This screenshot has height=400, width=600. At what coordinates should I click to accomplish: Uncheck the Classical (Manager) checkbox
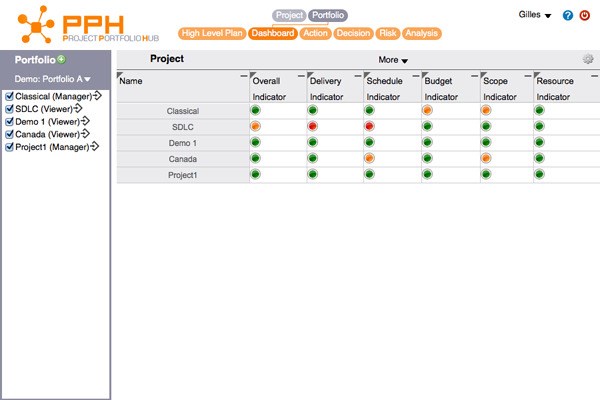click(10, 96)
